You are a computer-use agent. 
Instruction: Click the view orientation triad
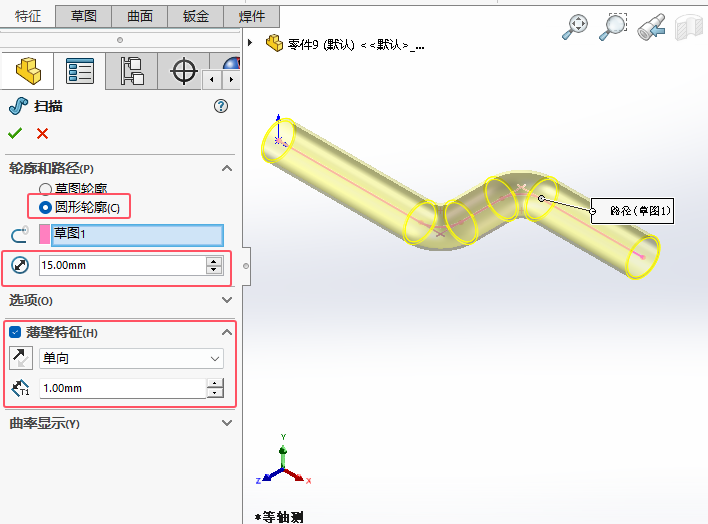(283, 461)
